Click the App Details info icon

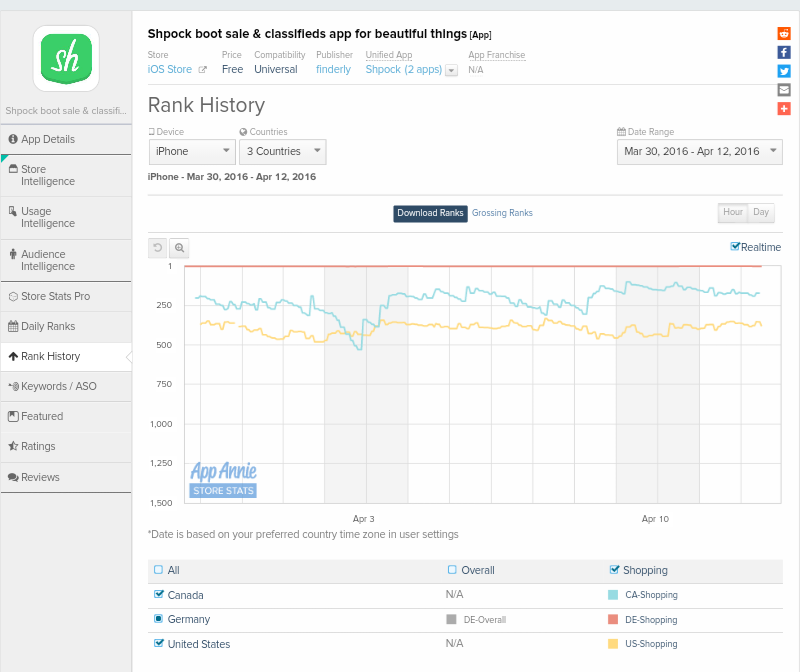coord(13,139)
